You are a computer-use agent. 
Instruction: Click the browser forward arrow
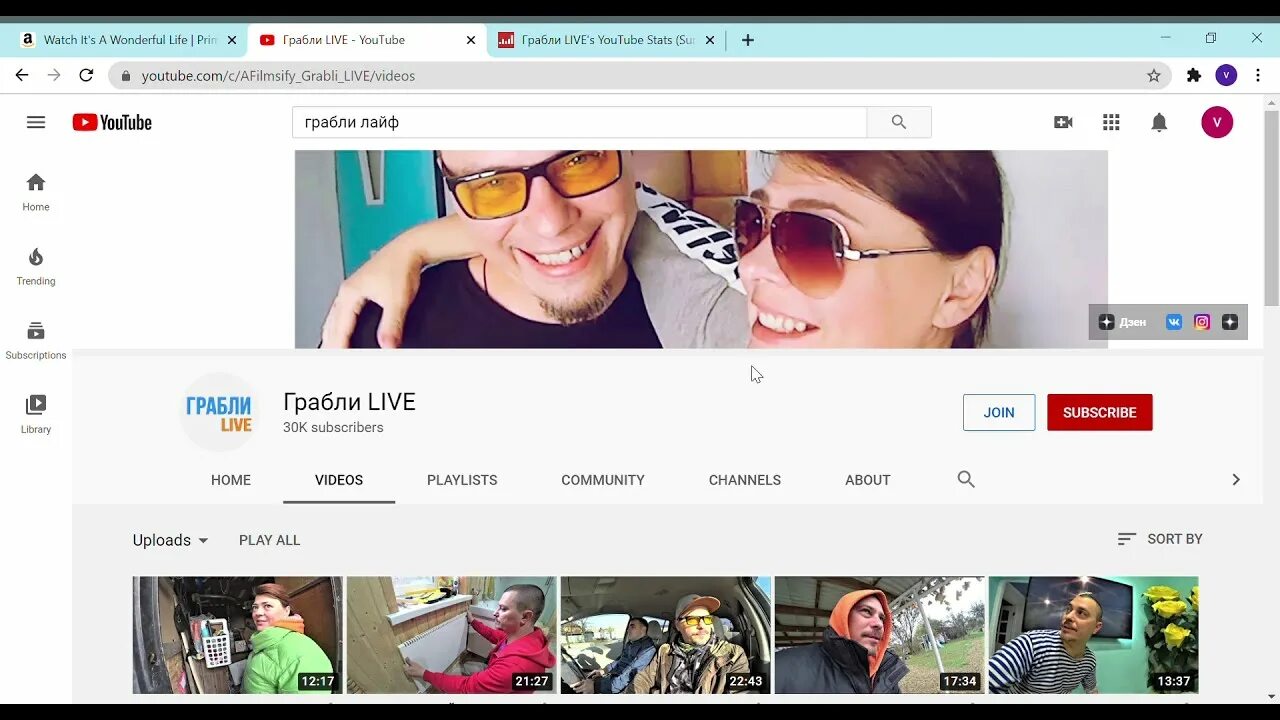click(x=54, y=75)
